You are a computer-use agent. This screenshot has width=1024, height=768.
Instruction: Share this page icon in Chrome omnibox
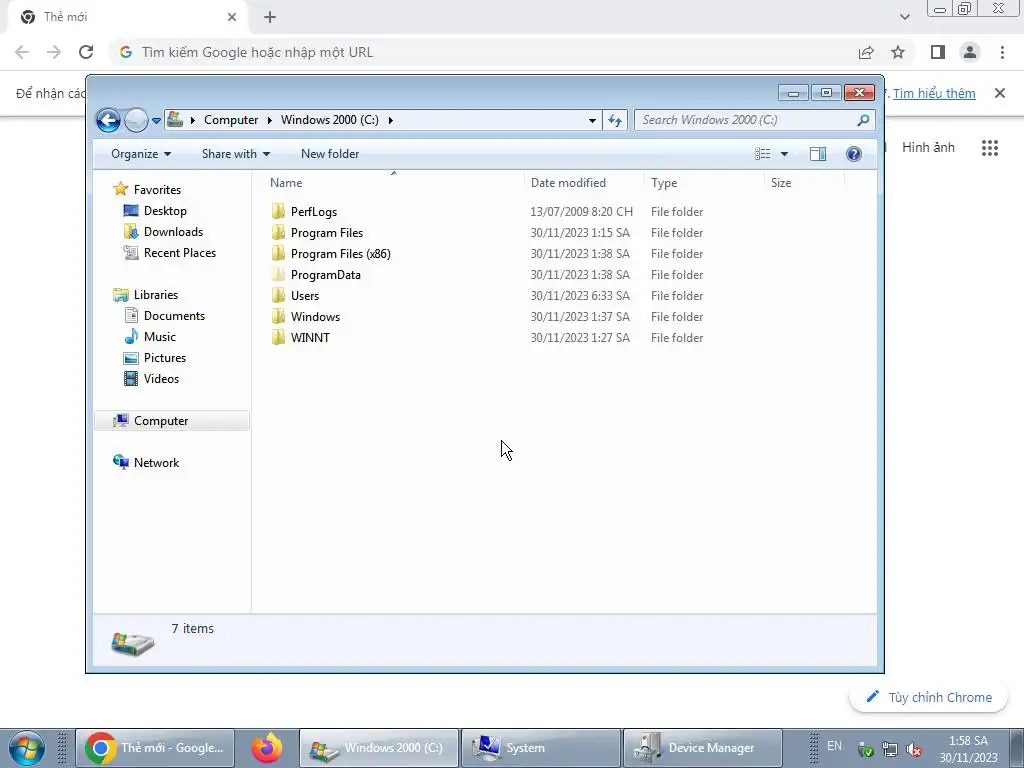click(866, 52)
